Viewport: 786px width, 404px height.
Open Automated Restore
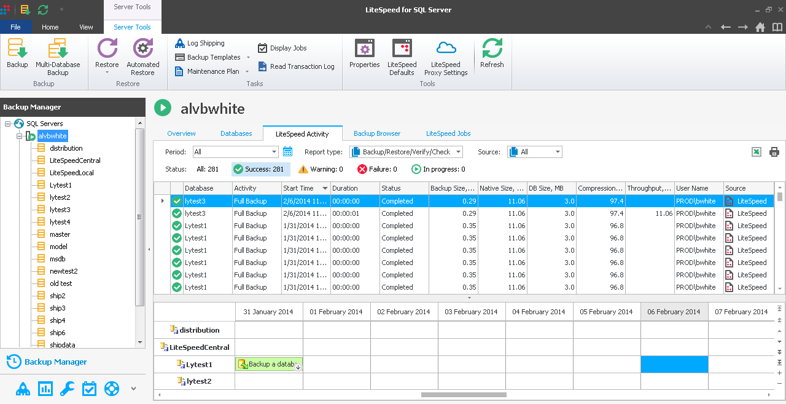[x=143, y=49]
